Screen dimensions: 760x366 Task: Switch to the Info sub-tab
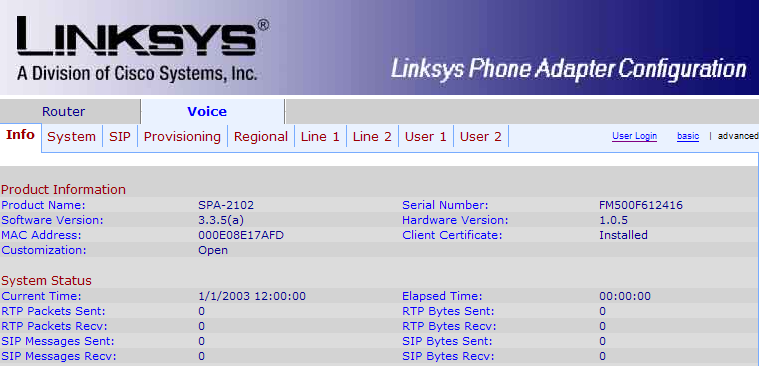[20, 135]
